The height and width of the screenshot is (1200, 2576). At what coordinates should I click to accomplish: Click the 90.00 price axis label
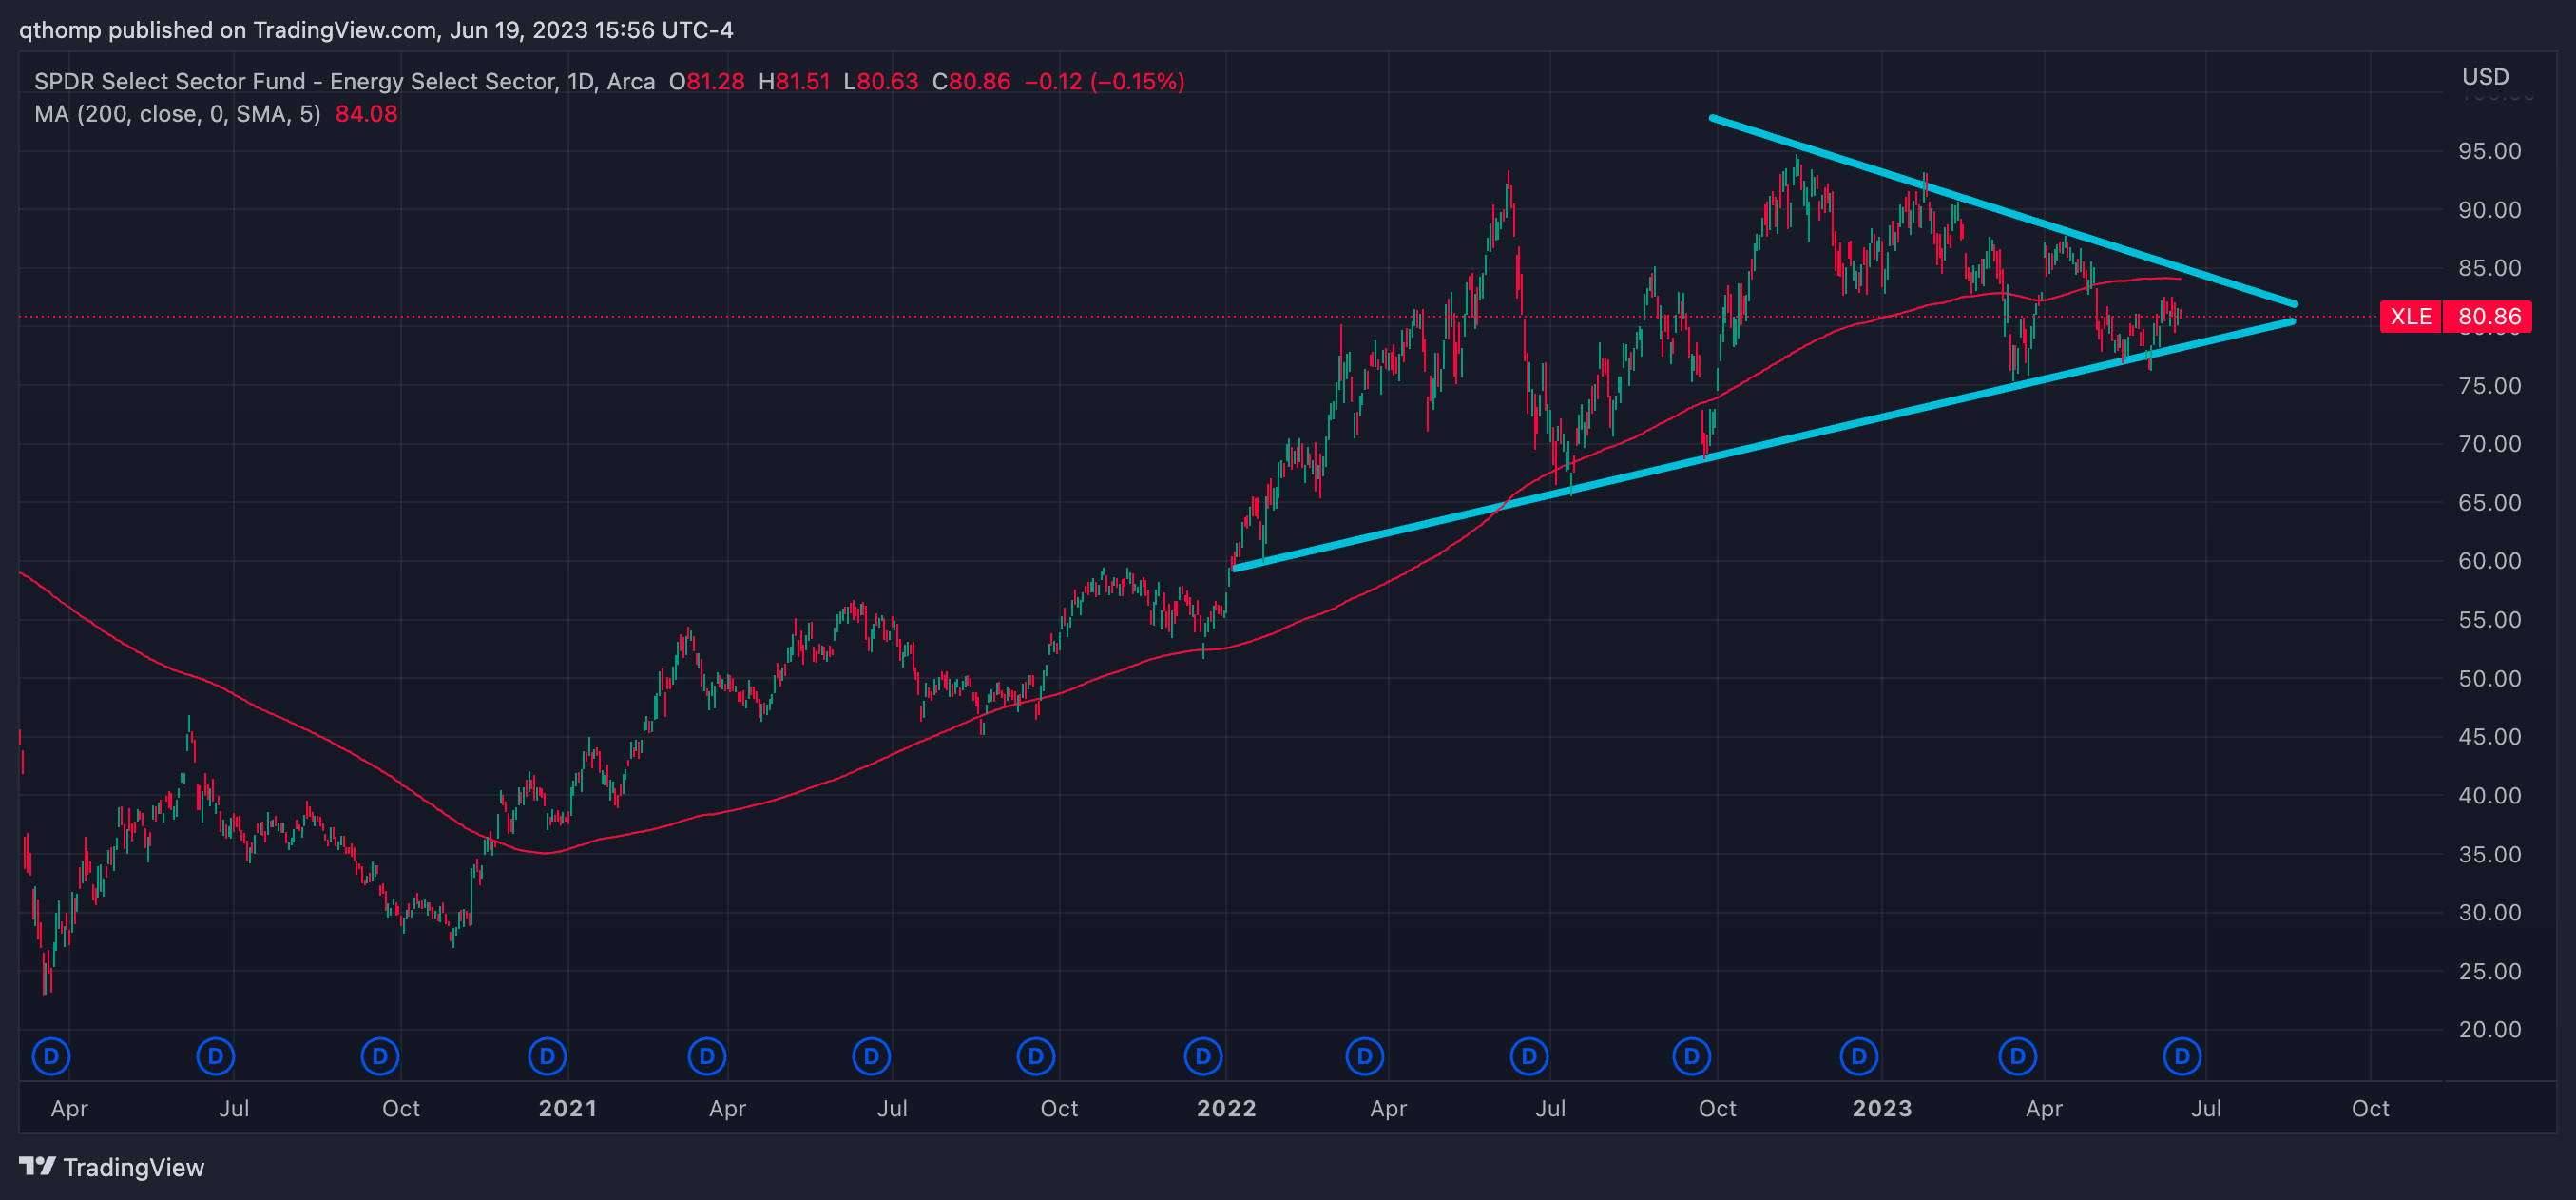click(2490, 210)
